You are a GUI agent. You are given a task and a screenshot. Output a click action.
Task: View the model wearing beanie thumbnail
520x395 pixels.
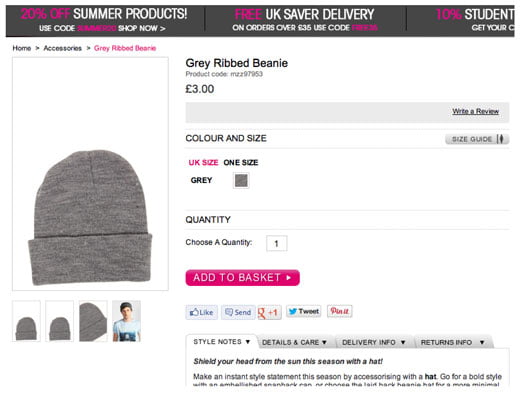click(126, 321)
